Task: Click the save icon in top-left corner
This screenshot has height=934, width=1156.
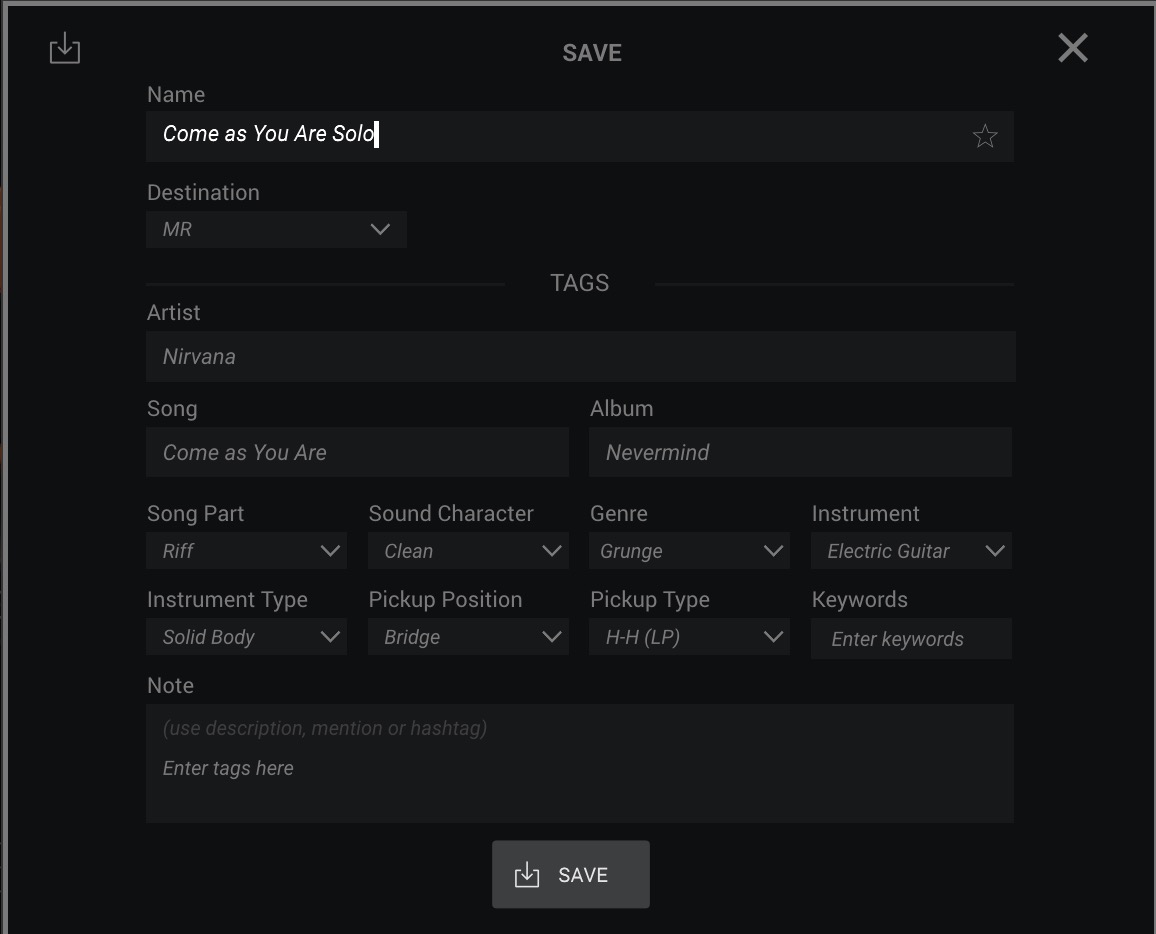Action: (65, 48)
